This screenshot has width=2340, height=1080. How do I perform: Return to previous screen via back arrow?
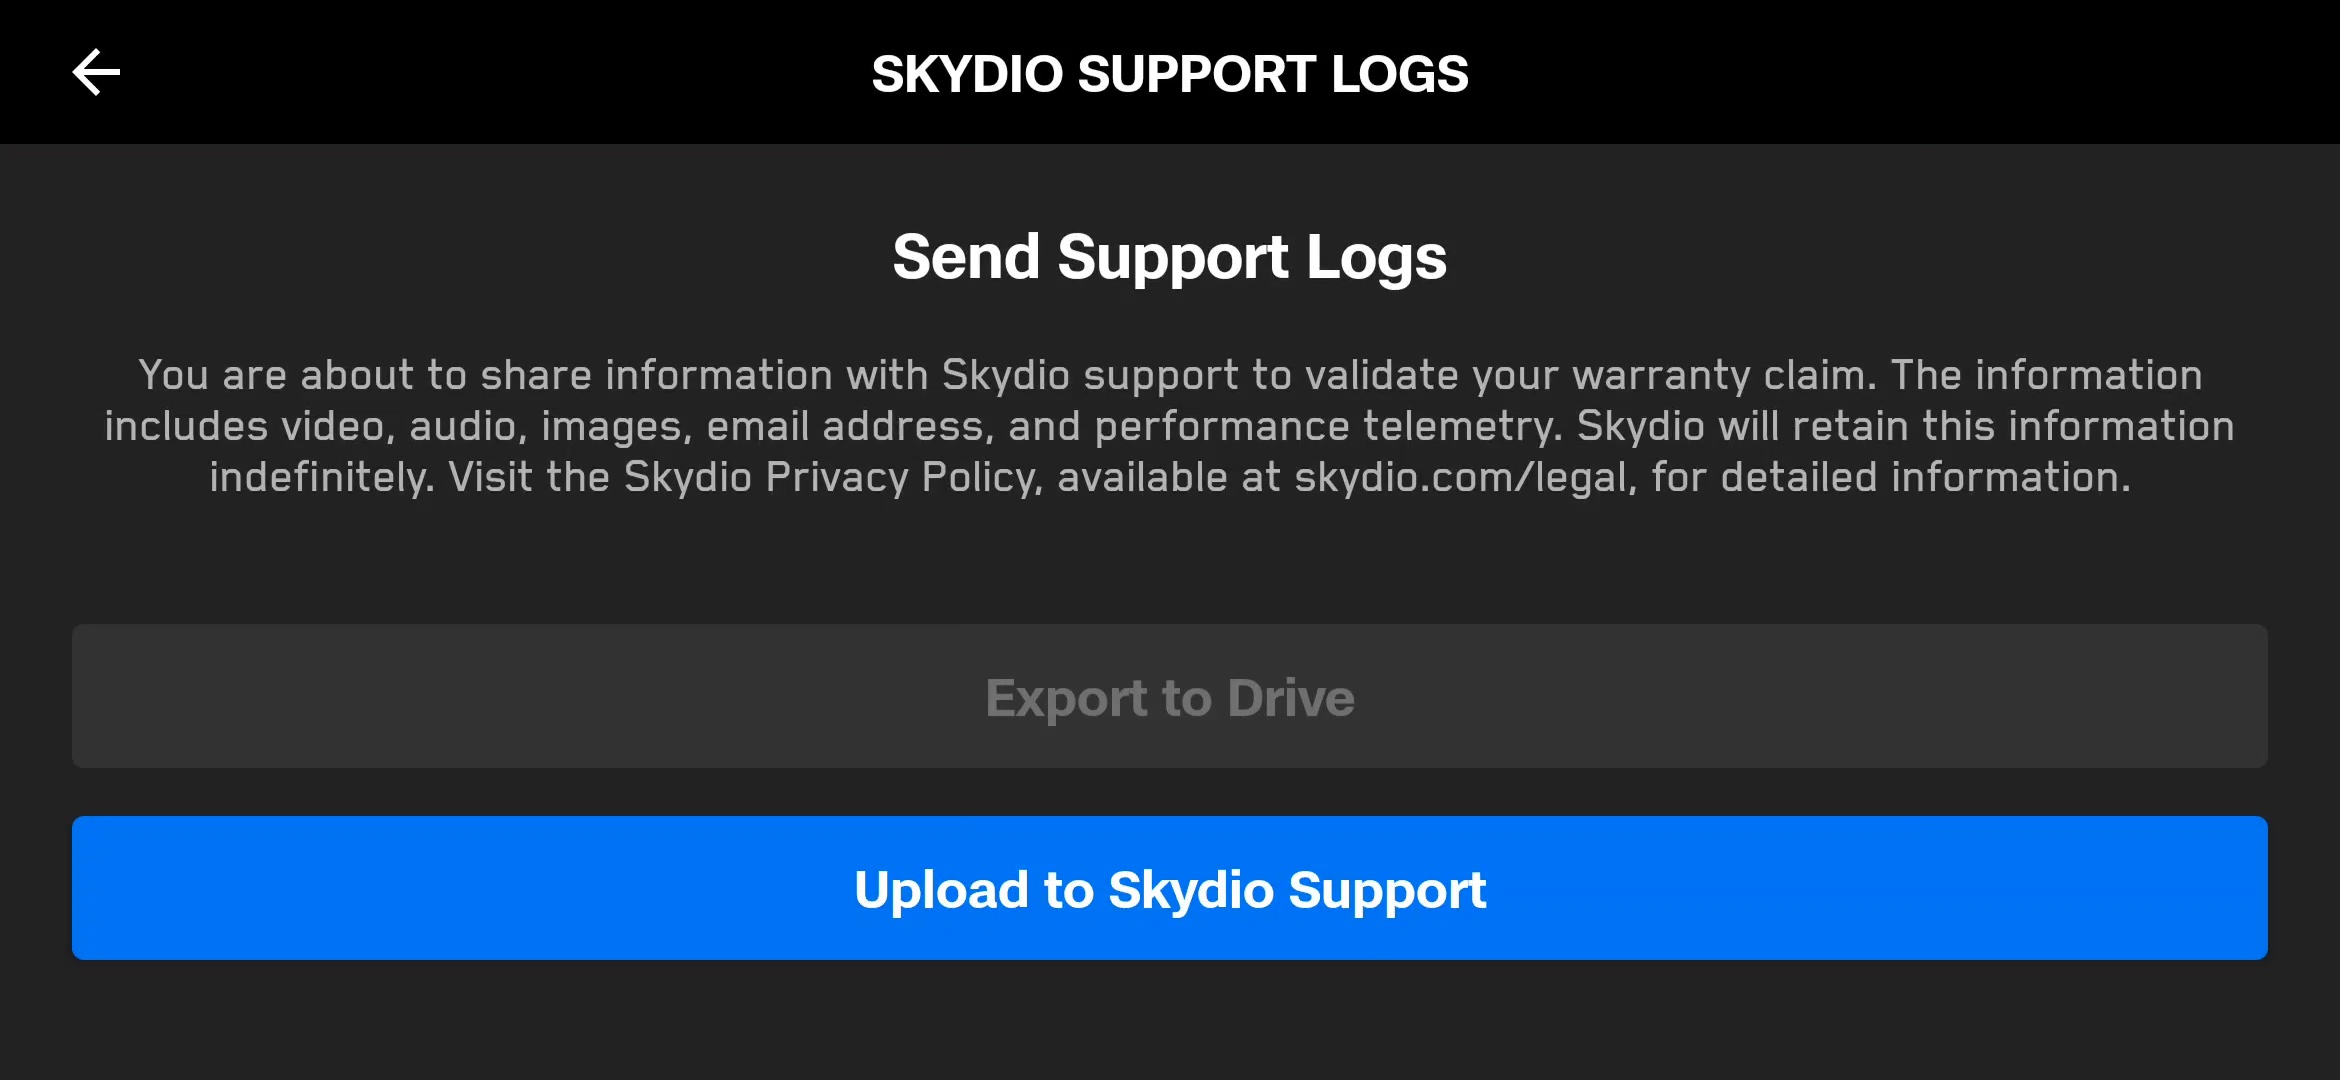click(96, 72)
